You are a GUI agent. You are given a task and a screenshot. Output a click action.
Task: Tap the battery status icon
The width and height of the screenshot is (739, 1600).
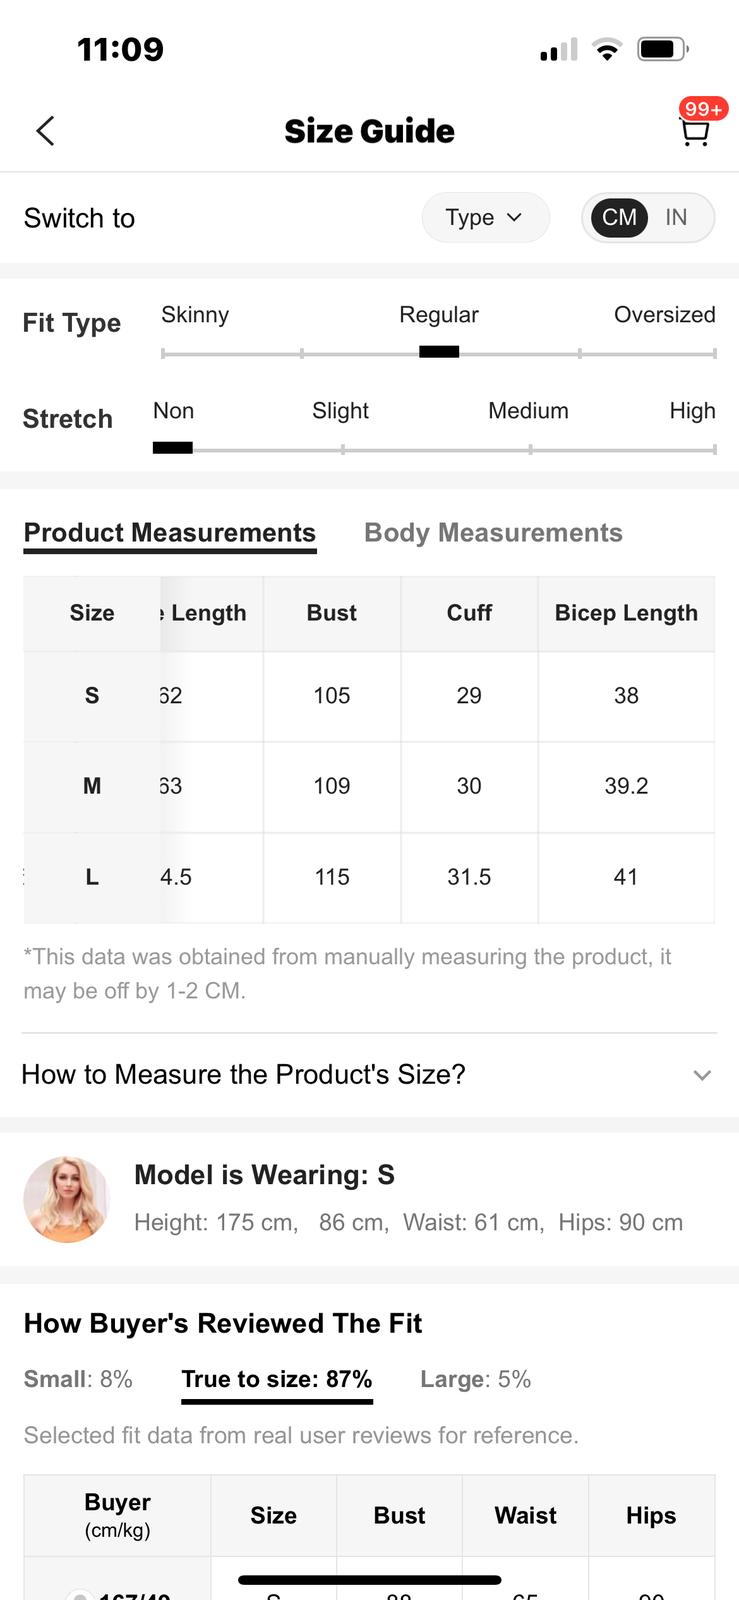click(x=662, y=49)
